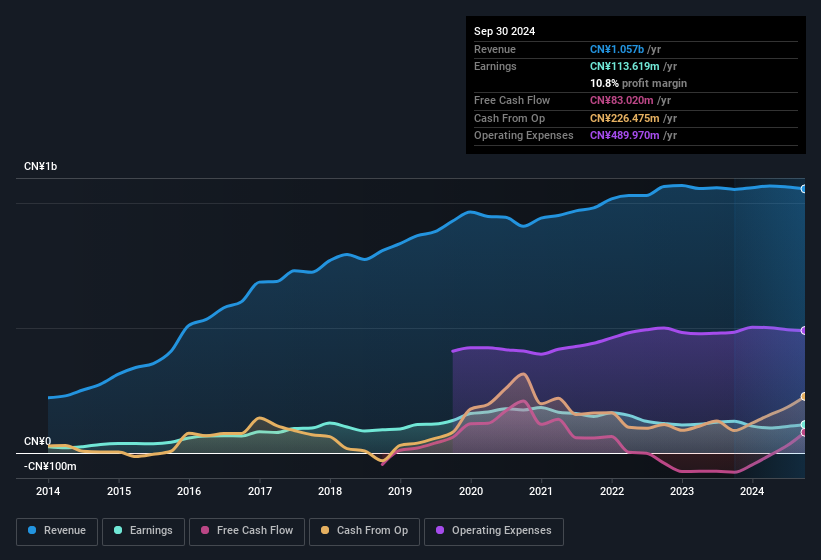Screen dimensions: 821x560
Task: Click the Revenue line endpoint marker
Action: click(x=804, y=189)
